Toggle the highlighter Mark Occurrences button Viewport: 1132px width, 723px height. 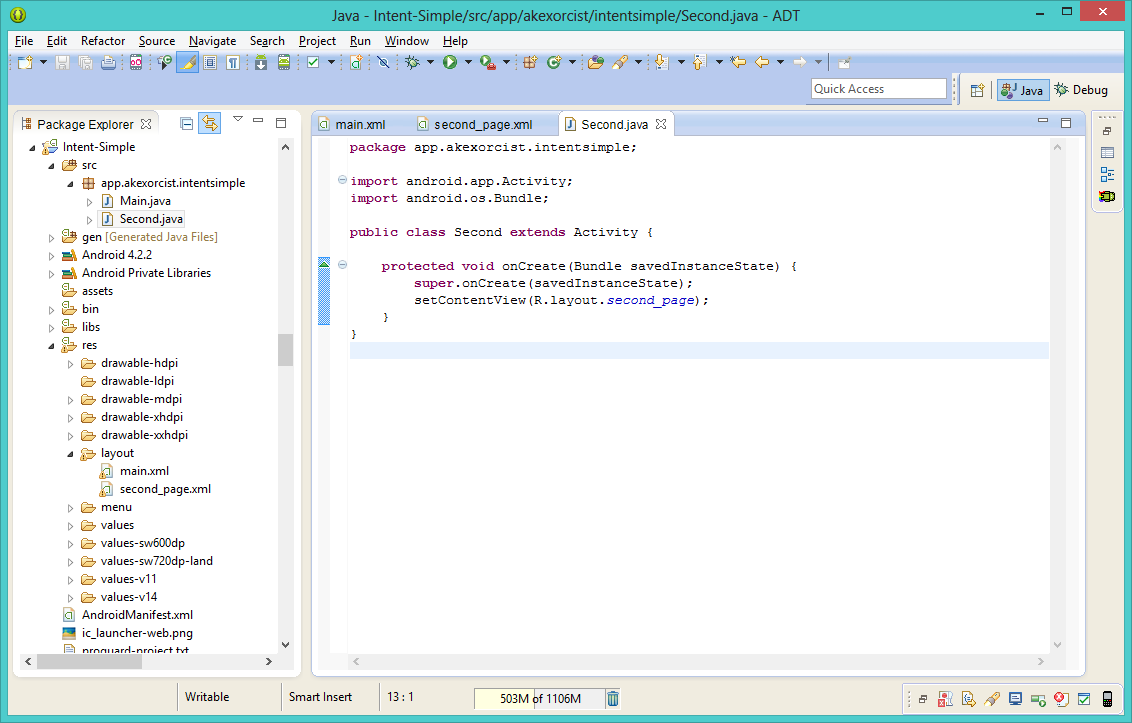(x=187, y=63)
